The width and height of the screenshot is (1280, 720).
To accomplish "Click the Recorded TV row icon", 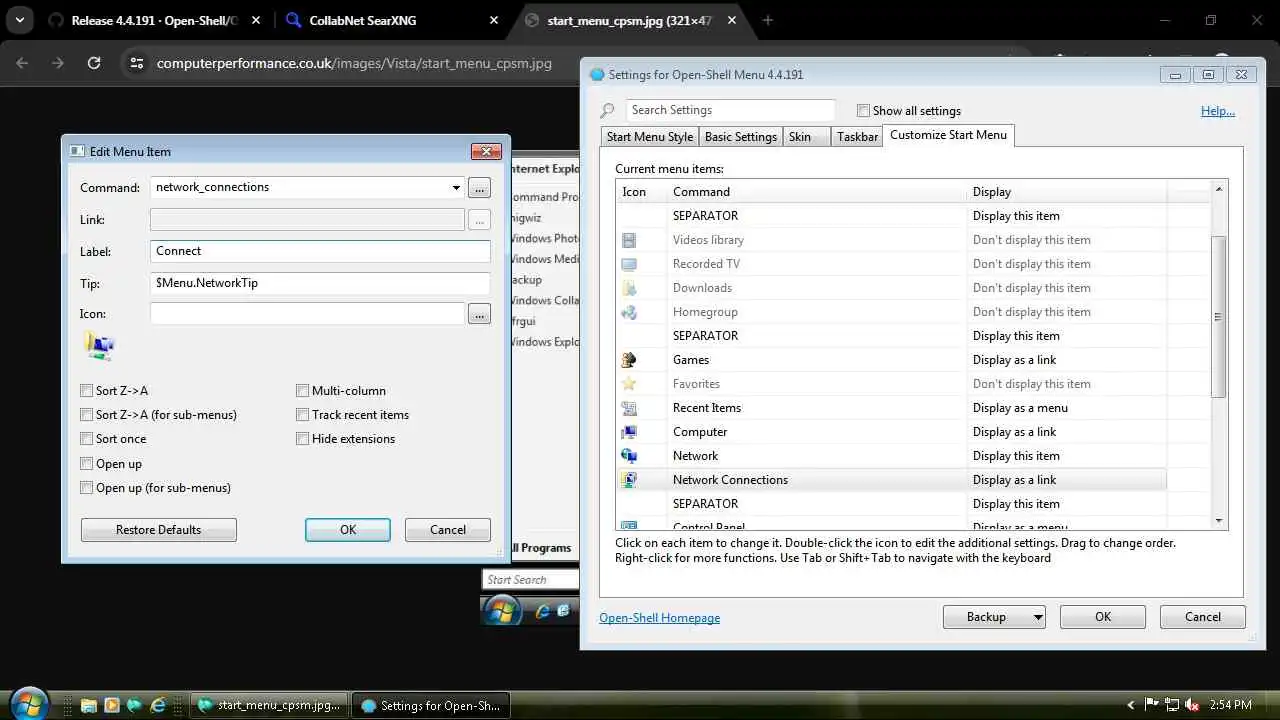I will click(x=629, y=264).
